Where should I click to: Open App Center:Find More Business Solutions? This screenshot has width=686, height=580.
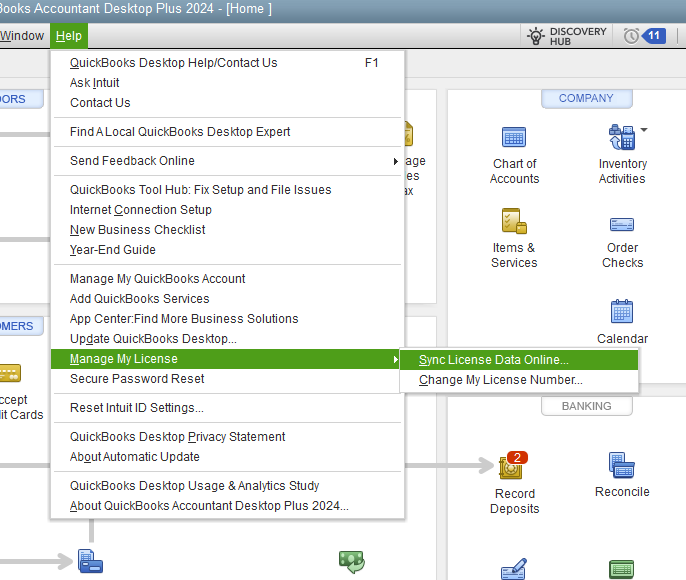click(227, 319)
